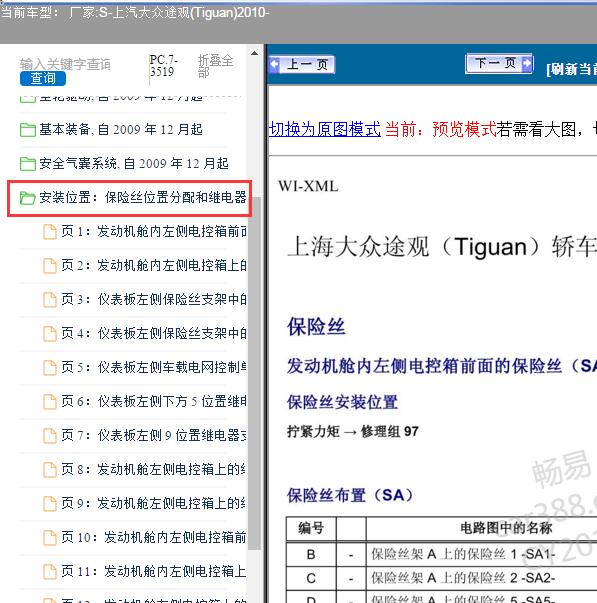The height and width of the screenshot is (603, 597).
Task: Open 页 8：发动机舱左侧电控箱上的
Action: point(154,469)
